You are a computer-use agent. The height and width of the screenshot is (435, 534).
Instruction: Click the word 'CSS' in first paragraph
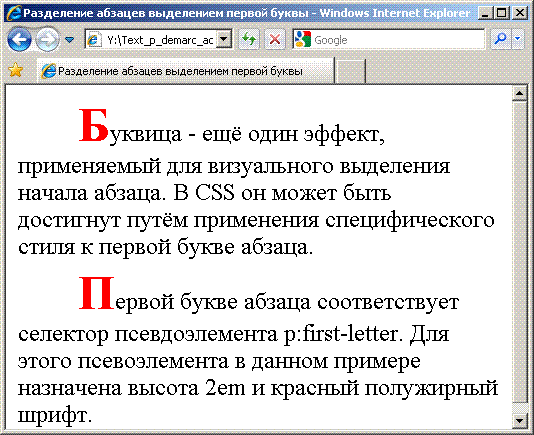click(215, 193)
